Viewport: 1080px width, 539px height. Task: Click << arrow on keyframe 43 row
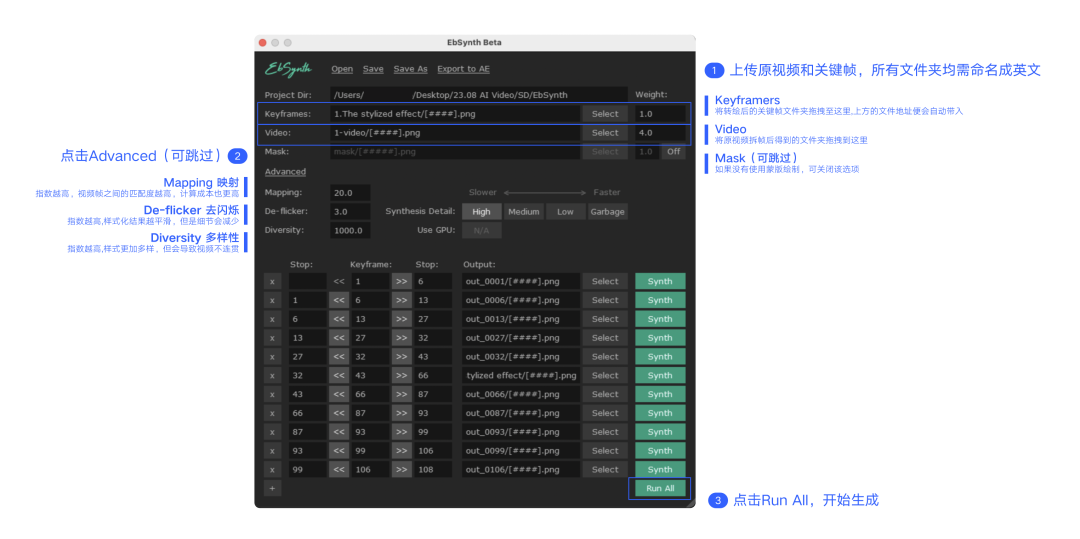pos(338,376)
